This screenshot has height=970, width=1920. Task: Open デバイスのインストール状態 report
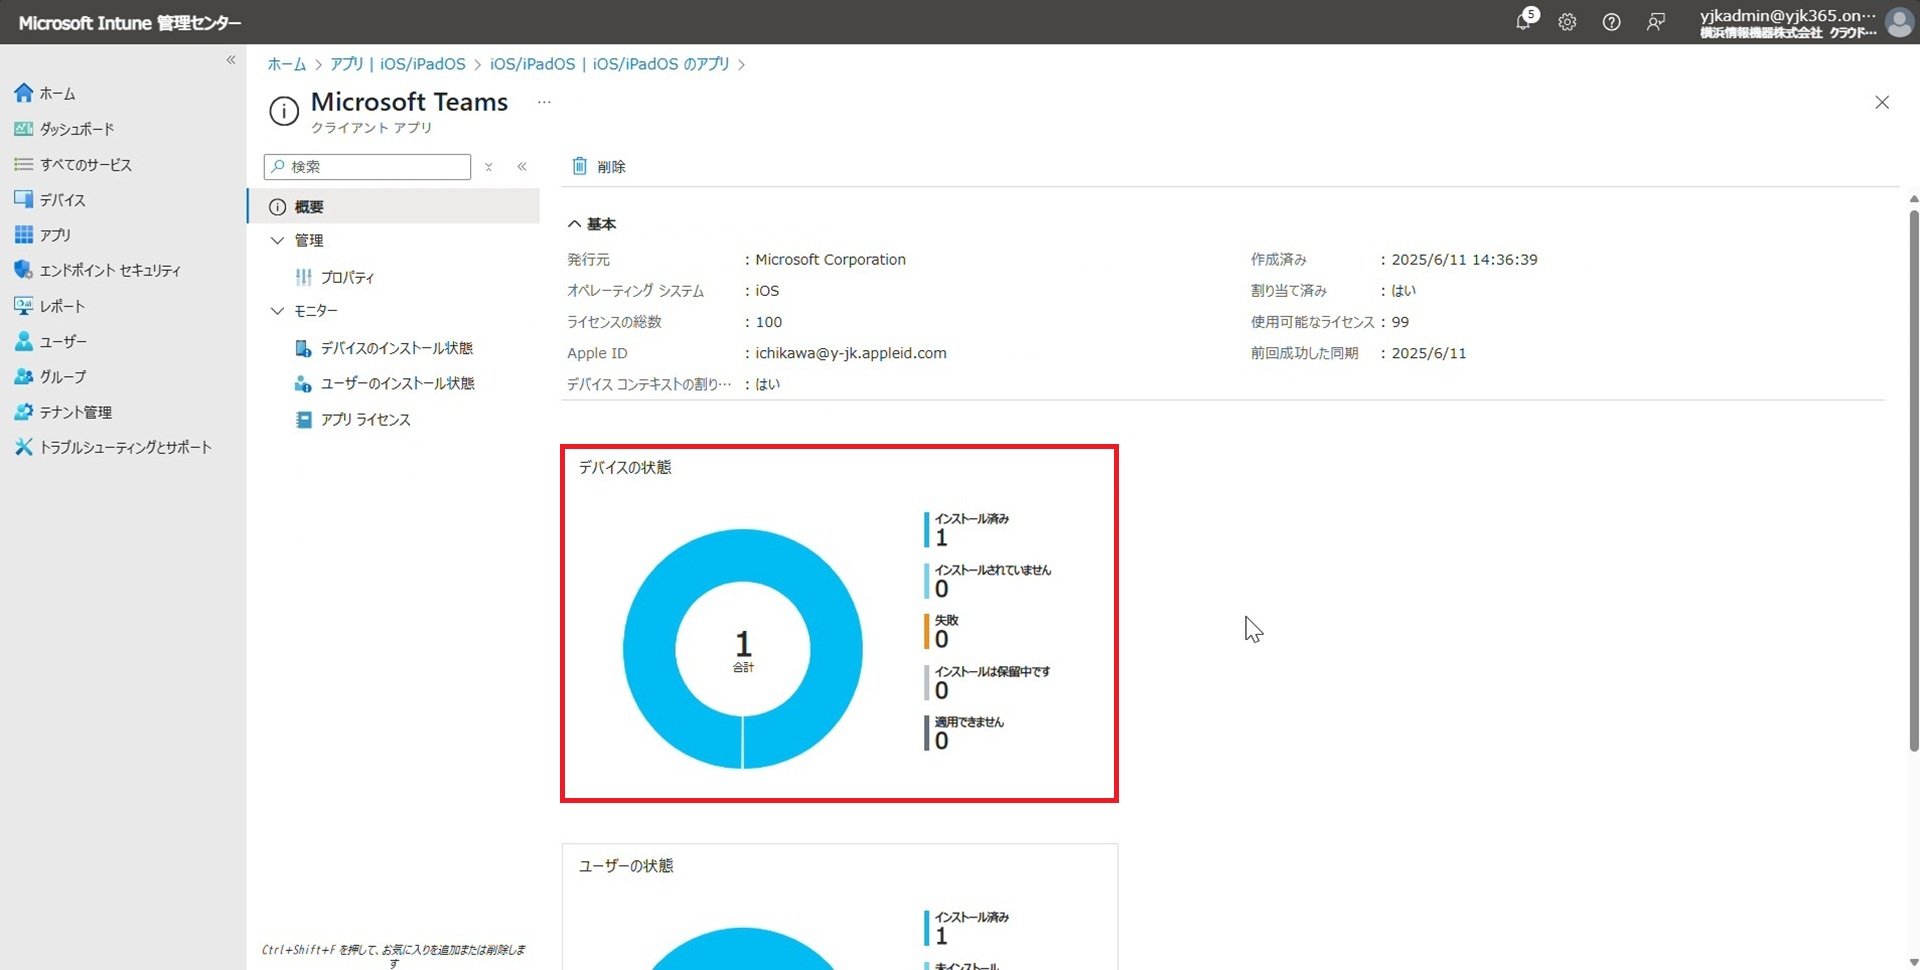click(396, 348)
